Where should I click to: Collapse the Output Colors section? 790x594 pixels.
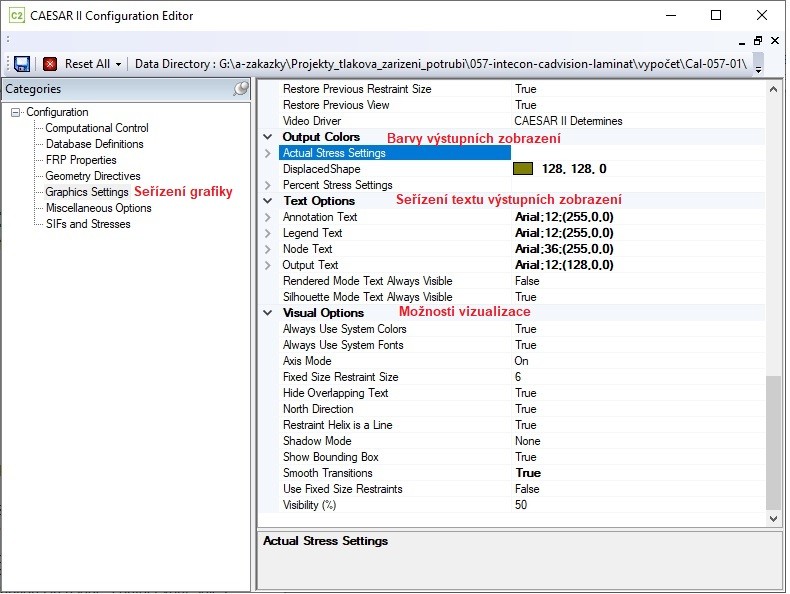268,137
